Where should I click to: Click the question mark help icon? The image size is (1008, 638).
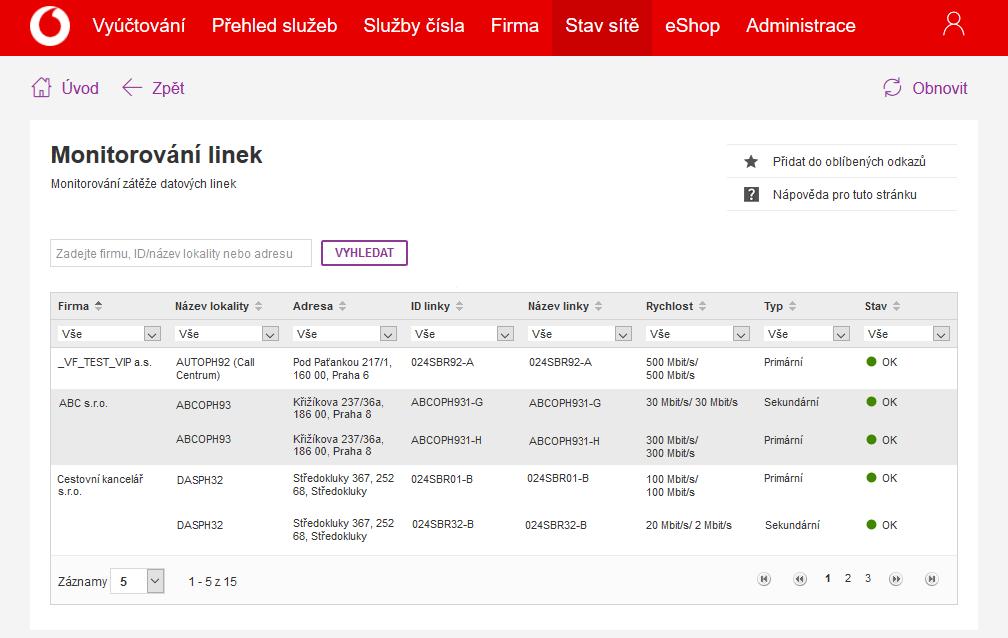tap(751, 194)
